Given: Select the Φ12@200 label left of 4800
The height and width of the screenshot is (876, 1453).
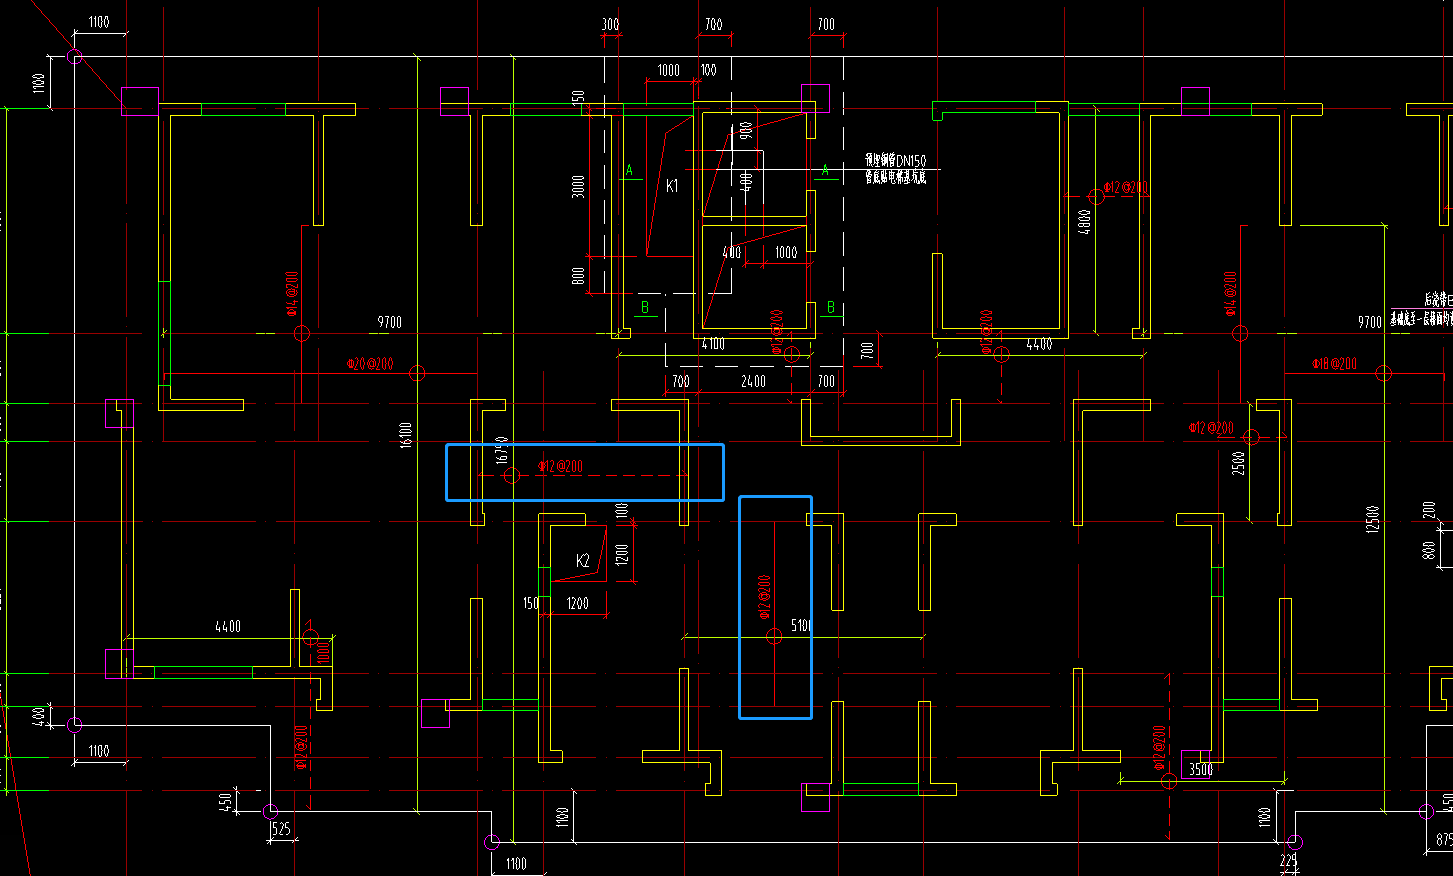Looking at the screenshot, I should [x=1126, y=187].
